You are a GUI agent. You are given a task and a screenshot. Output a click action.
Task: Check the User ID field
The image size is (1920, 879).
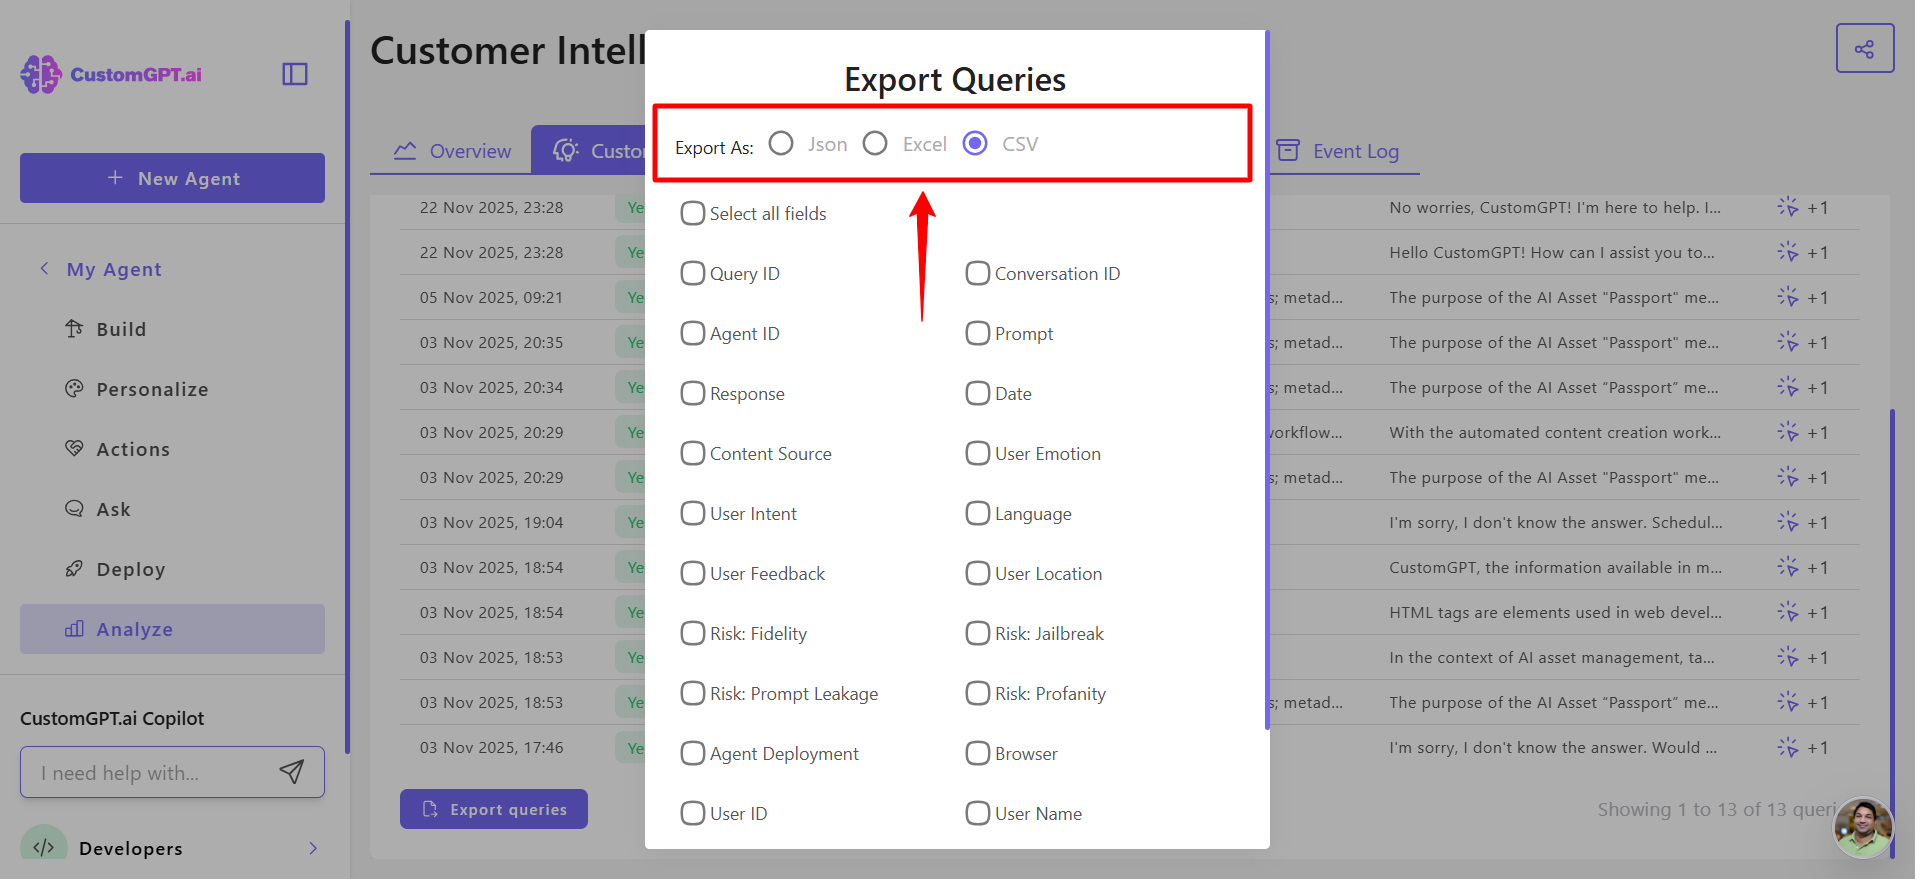pyautogui.click(x=693, y=813)
